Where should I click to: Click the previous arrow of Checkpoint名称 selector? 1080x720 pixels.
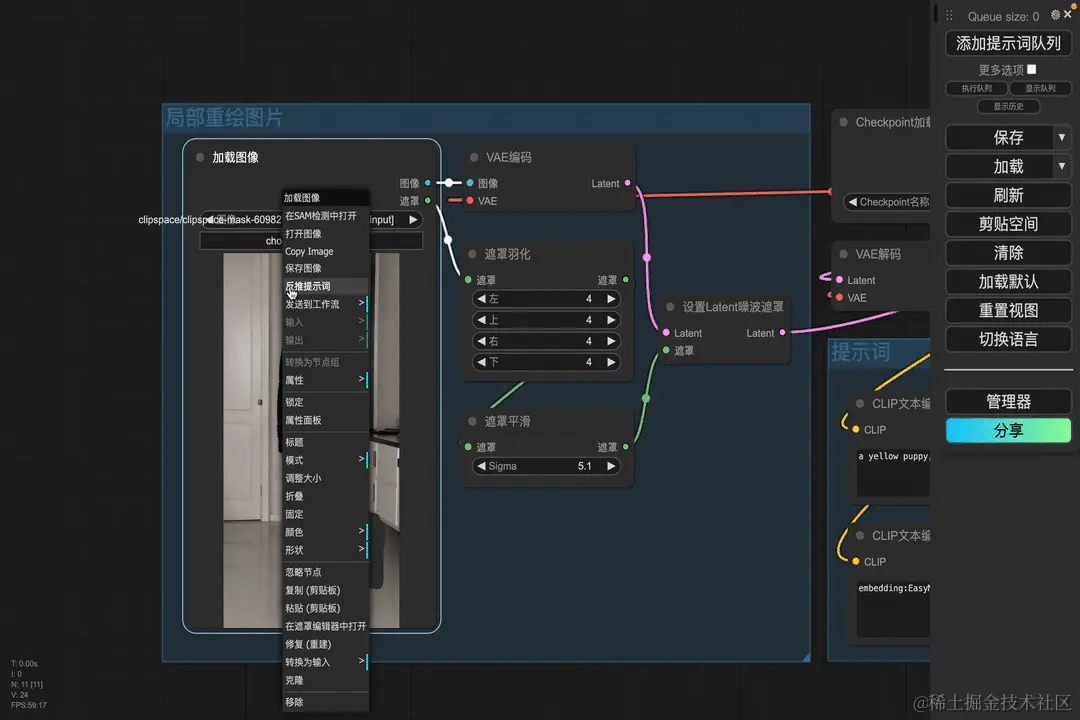tap(853, 202)
